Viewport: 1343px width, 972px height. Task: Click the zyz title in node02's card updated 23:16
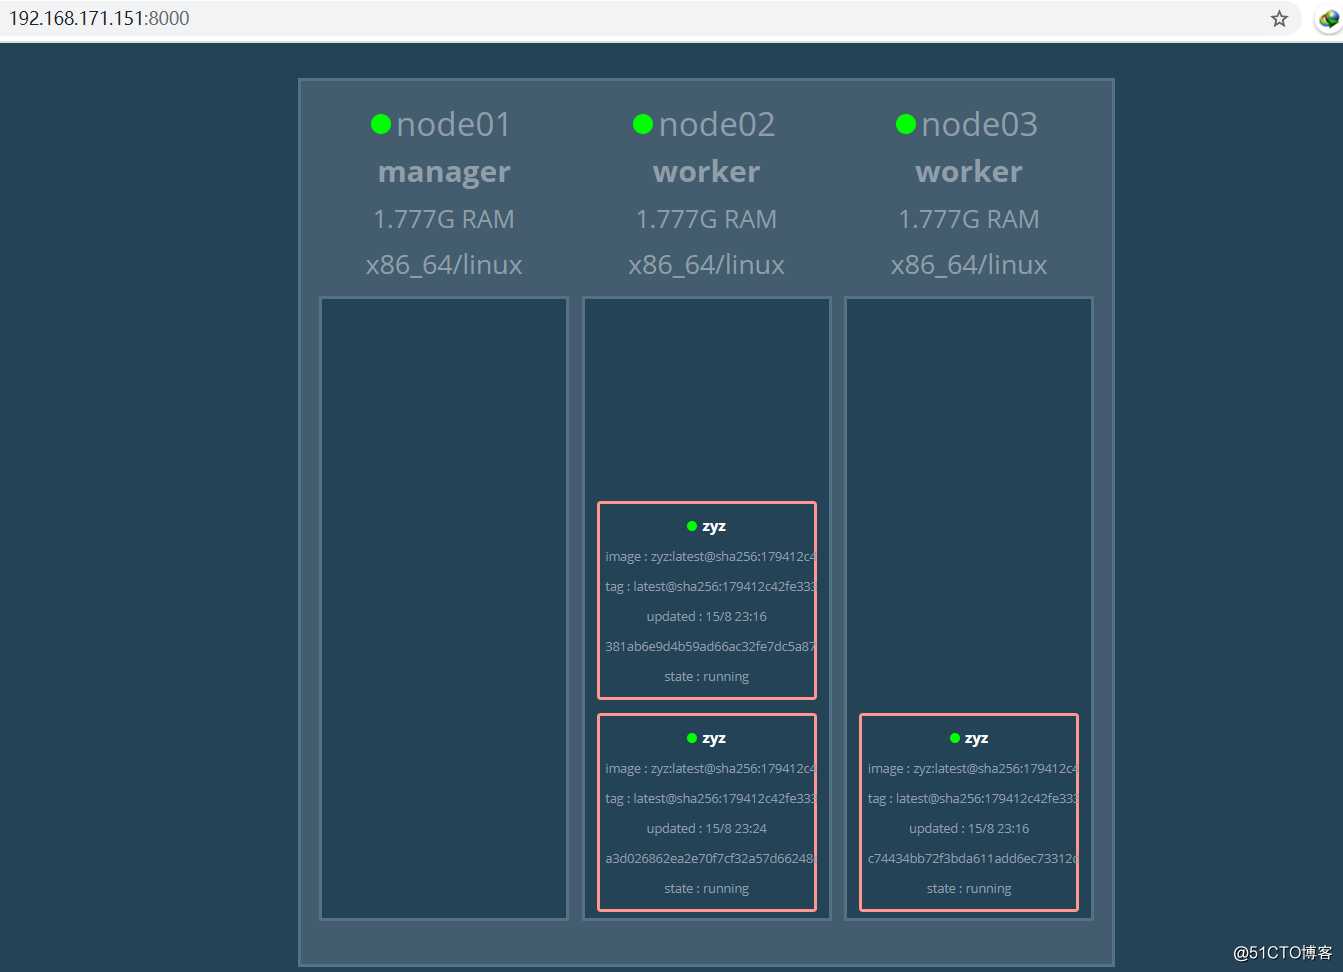[714, 526]
